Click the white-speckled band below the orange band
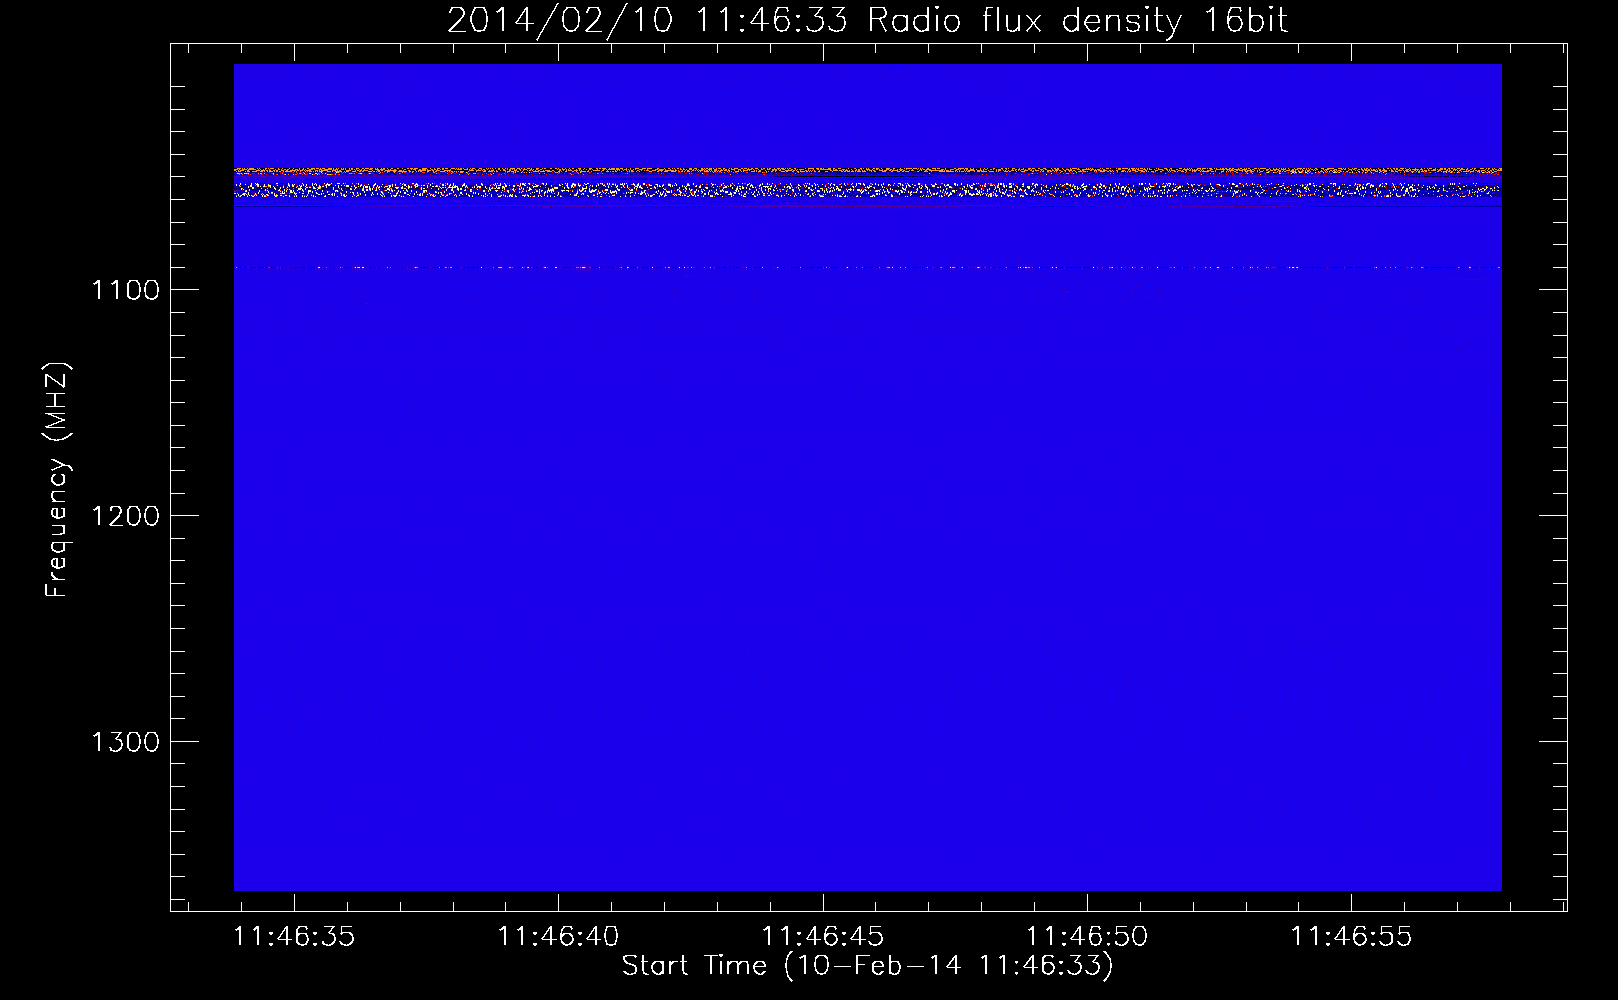 pos(867,189)
